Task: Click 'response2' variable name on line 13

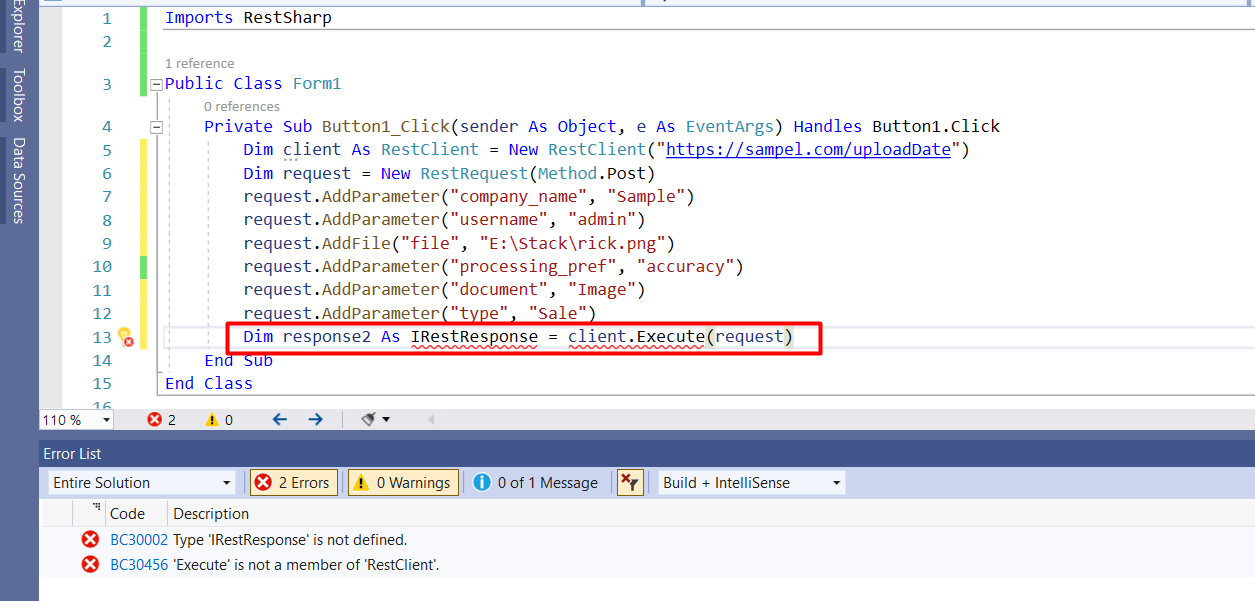Action: pyautogui.click(x=327, y=337)
